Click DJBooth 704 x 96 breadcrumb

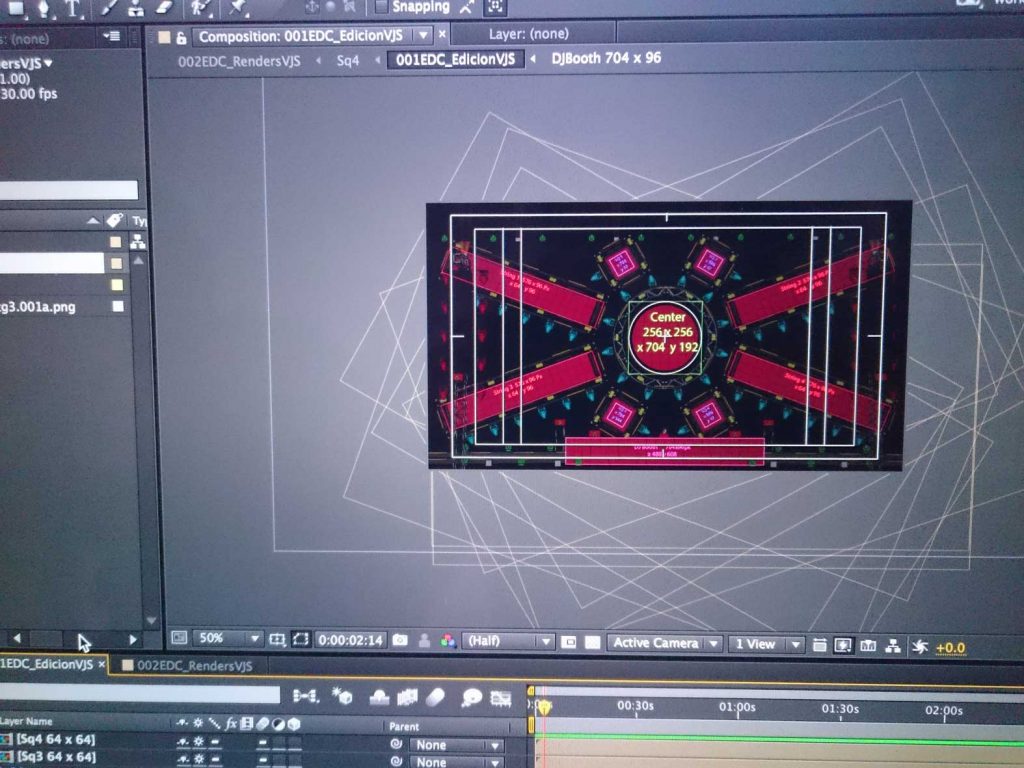605,58
